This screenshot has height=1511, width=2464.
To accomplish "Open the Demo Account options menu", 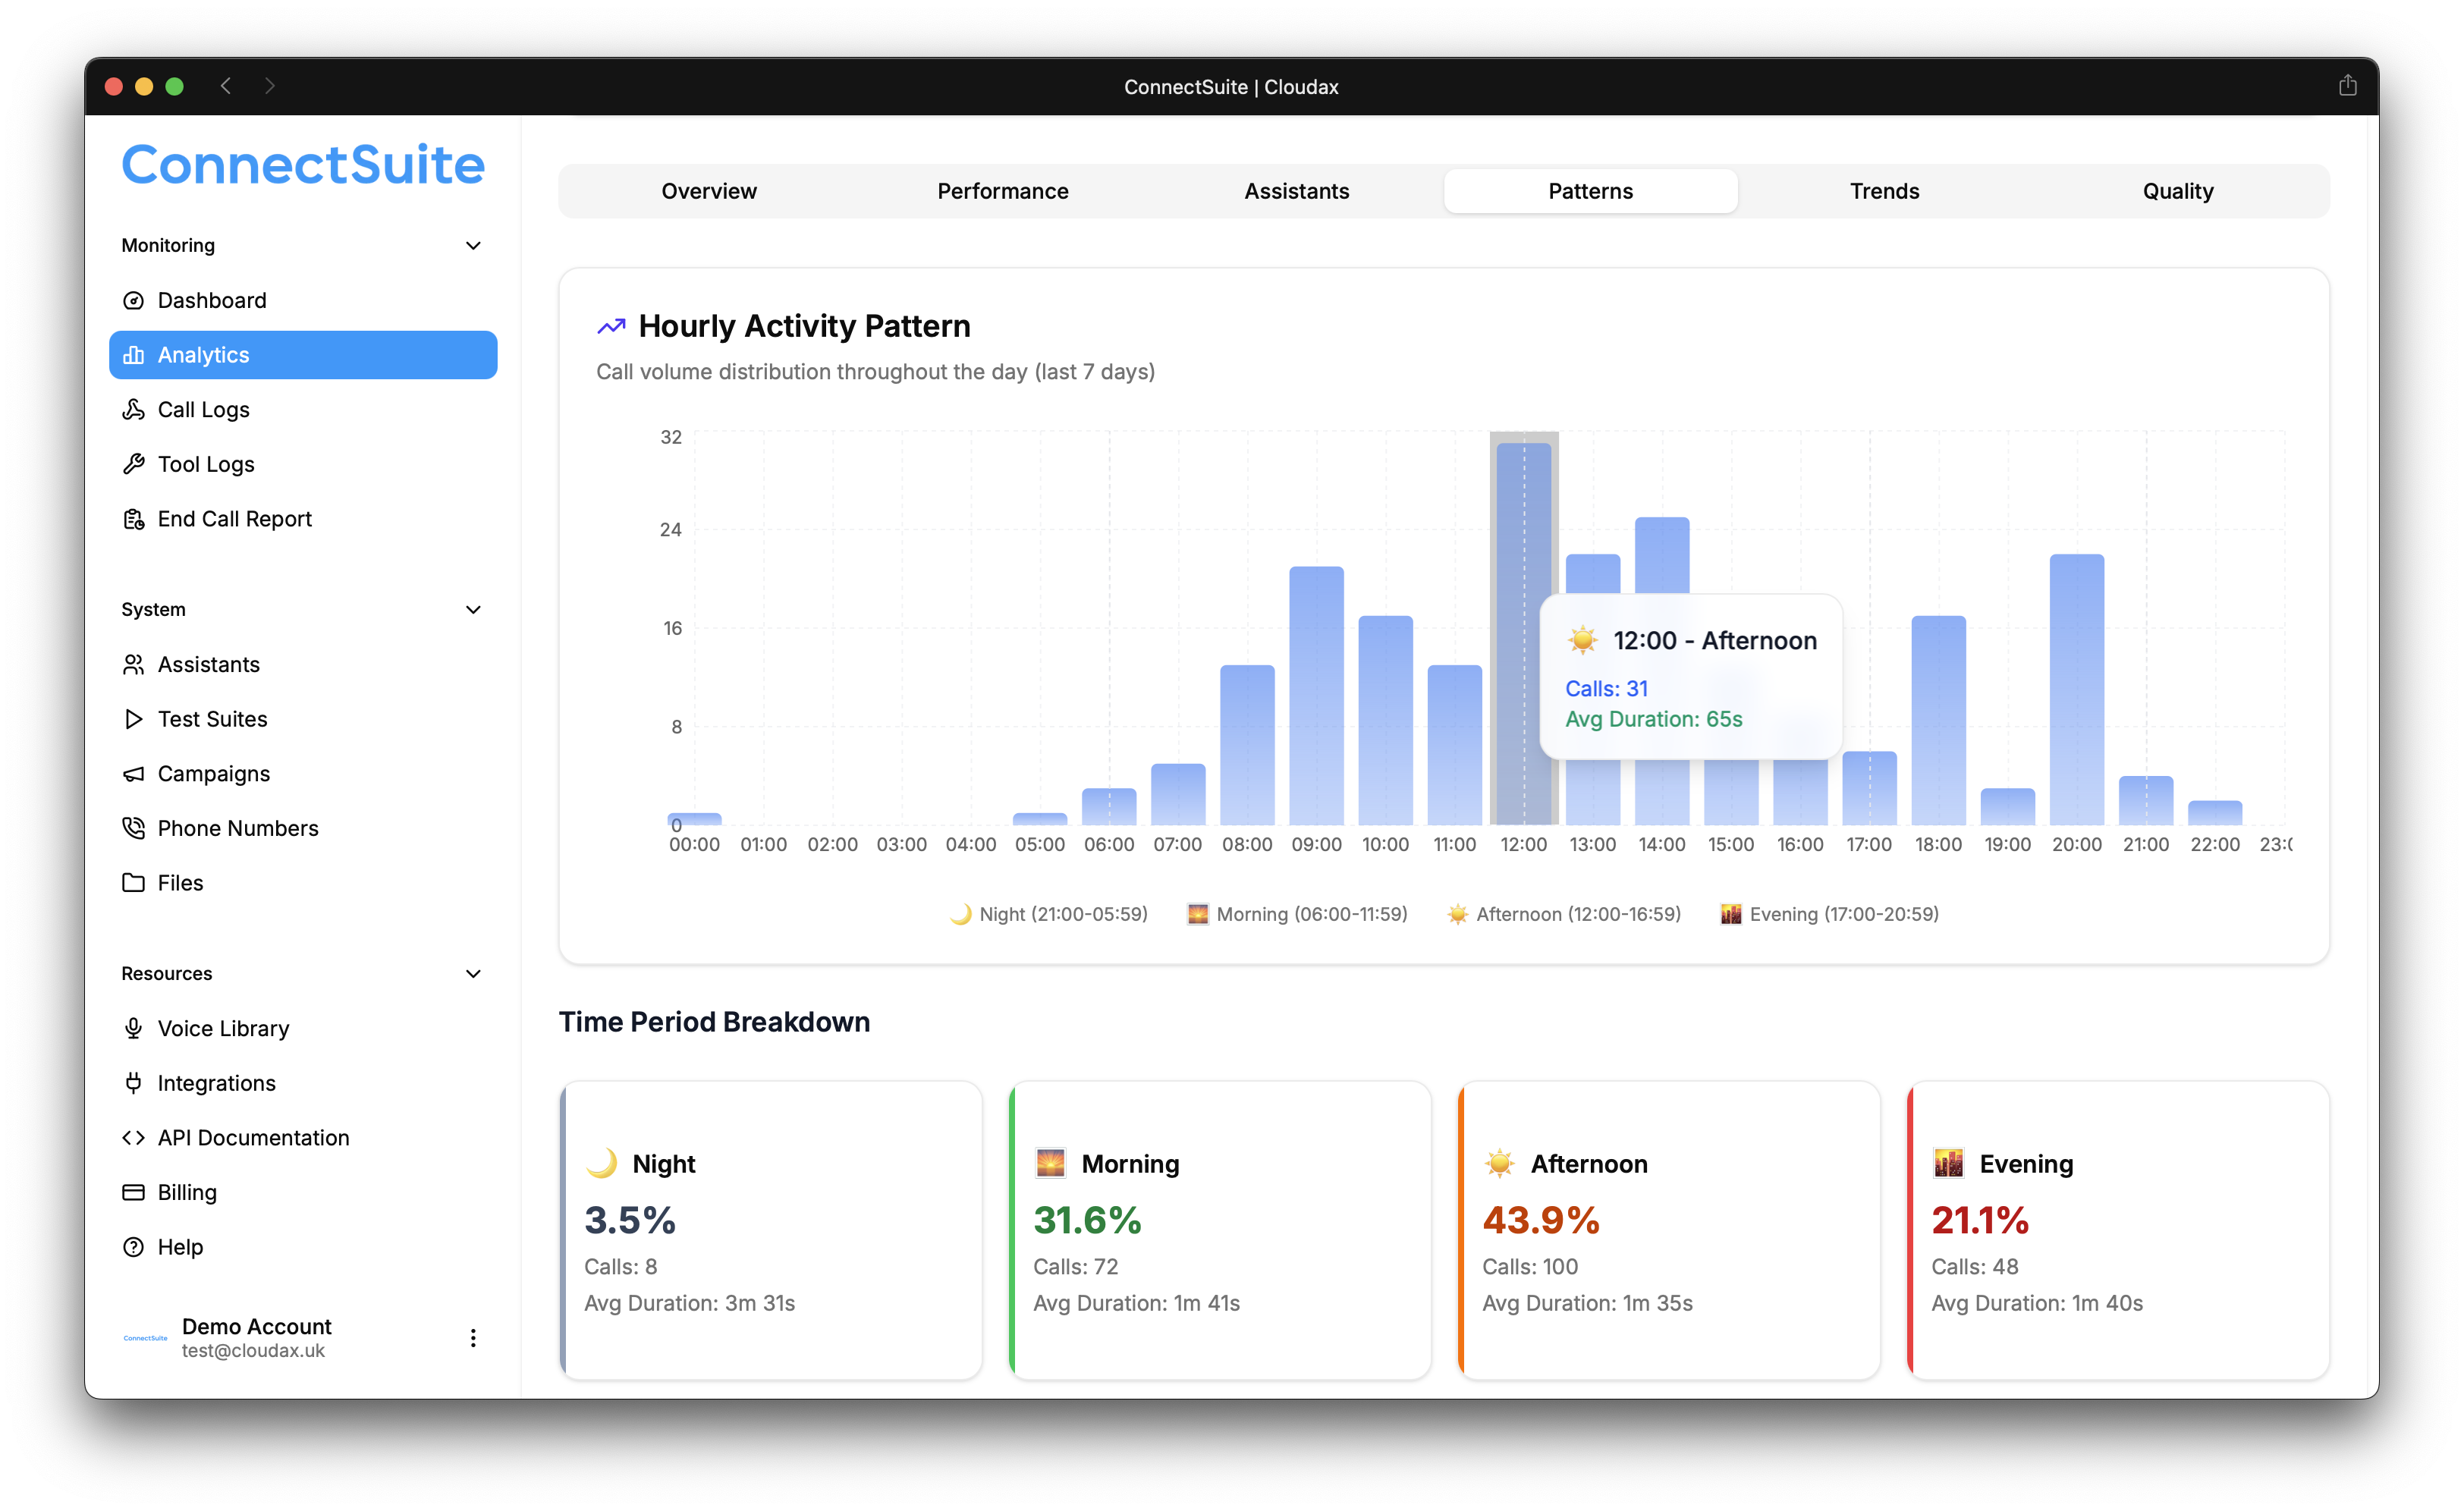I will pos(473,1337).
